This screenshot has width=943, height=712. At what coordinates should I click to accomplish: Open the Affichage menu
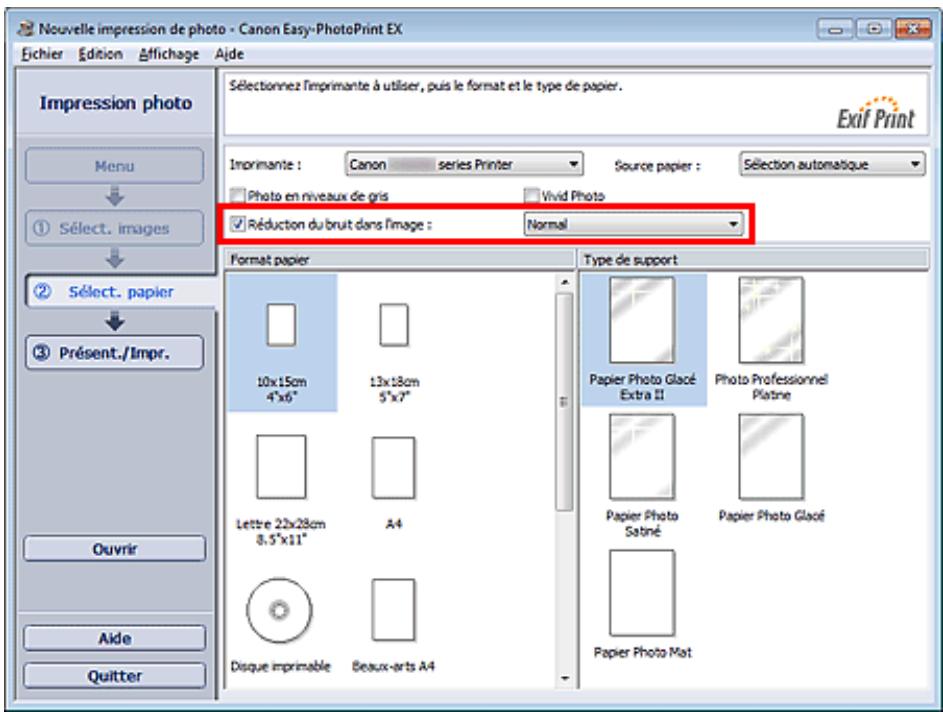(169, 54)
